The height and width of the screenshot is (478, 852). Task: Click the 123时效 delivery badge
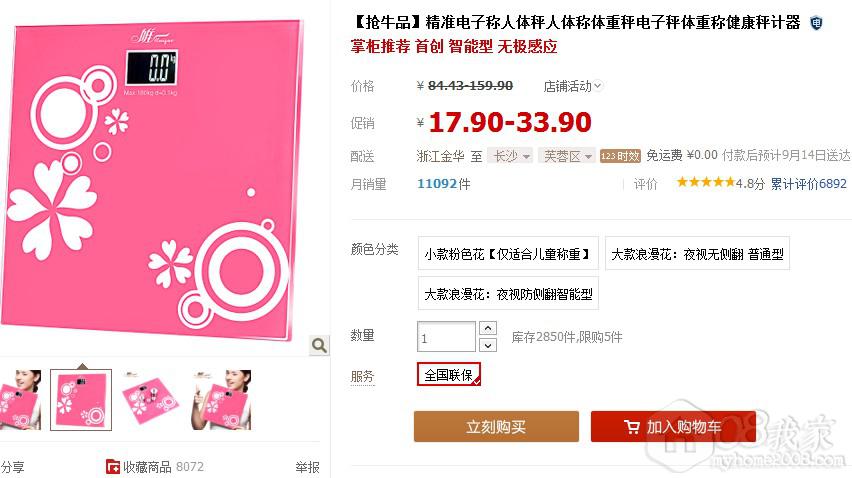(x=620, y=156)
